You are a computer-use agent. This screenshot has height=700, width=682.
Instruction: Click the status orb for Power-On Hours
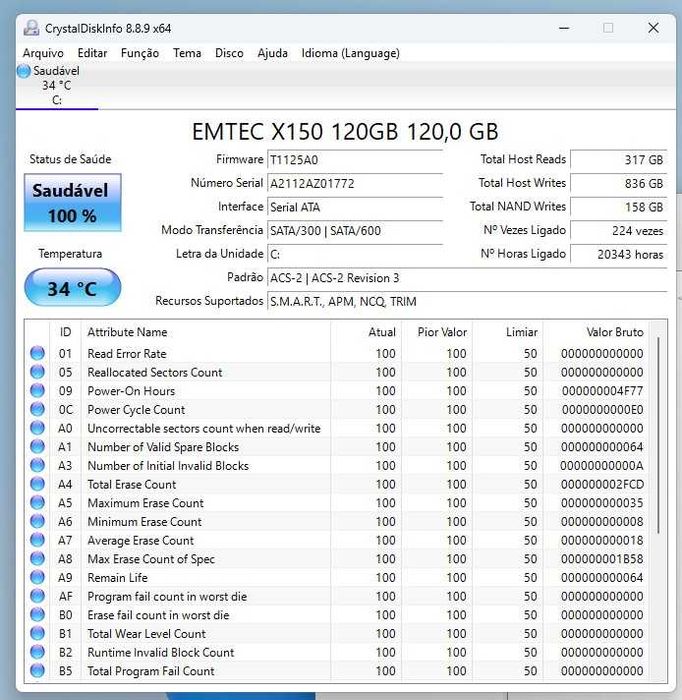[37, 391]
